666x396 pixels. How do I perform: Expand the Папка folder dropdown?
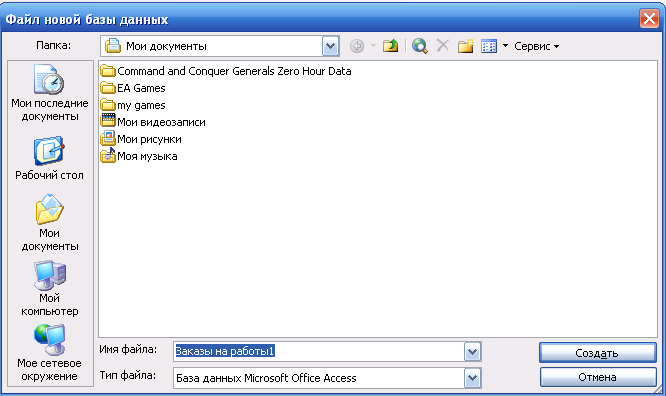(330, 46)
